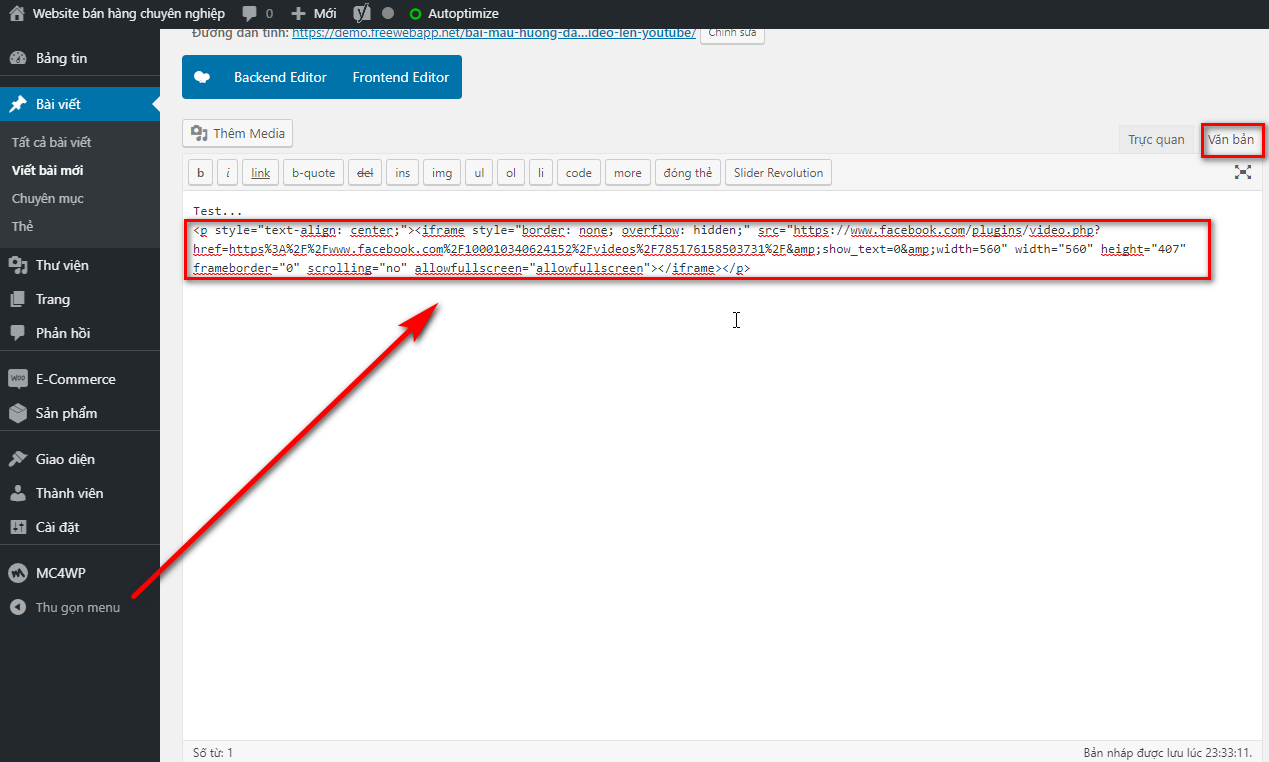Open E-Commerce WooCommerce menu
Viewport: 1269px width, 762px height.
tap(75, 379)
